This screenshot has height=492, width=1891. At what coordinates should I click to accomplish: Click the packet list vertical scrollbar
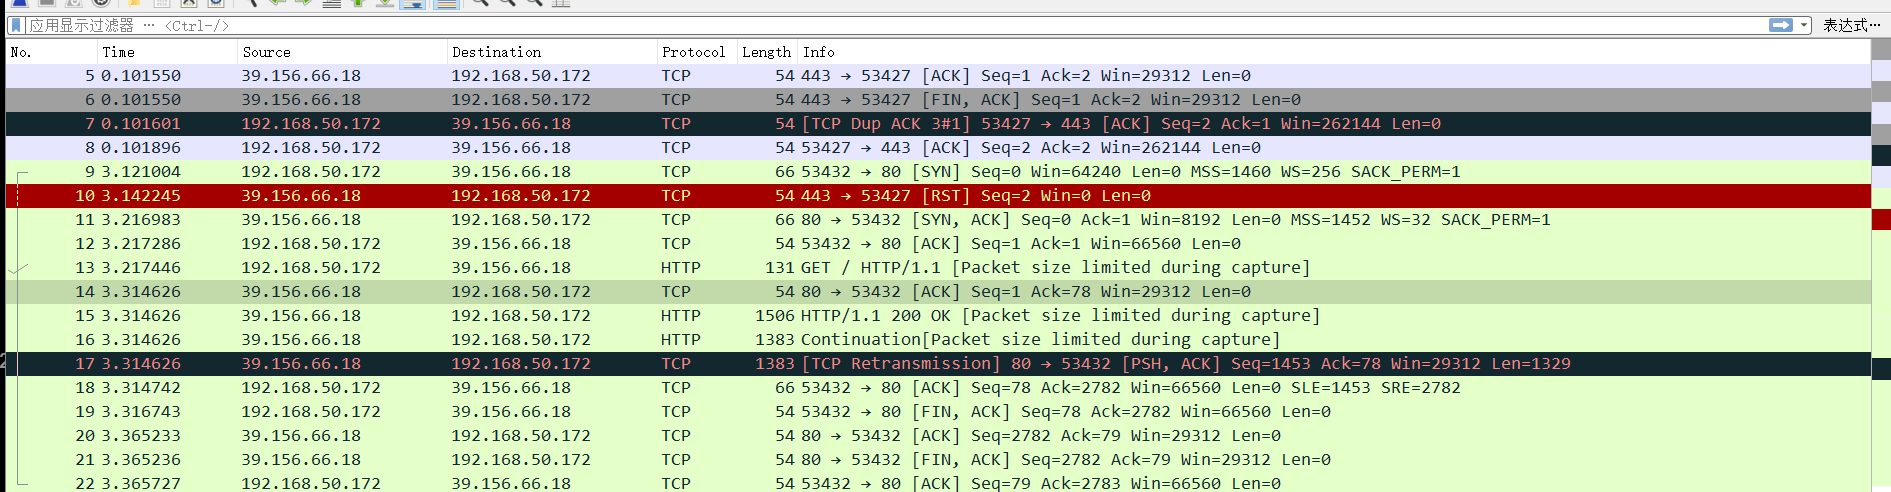click(1881, 266)
